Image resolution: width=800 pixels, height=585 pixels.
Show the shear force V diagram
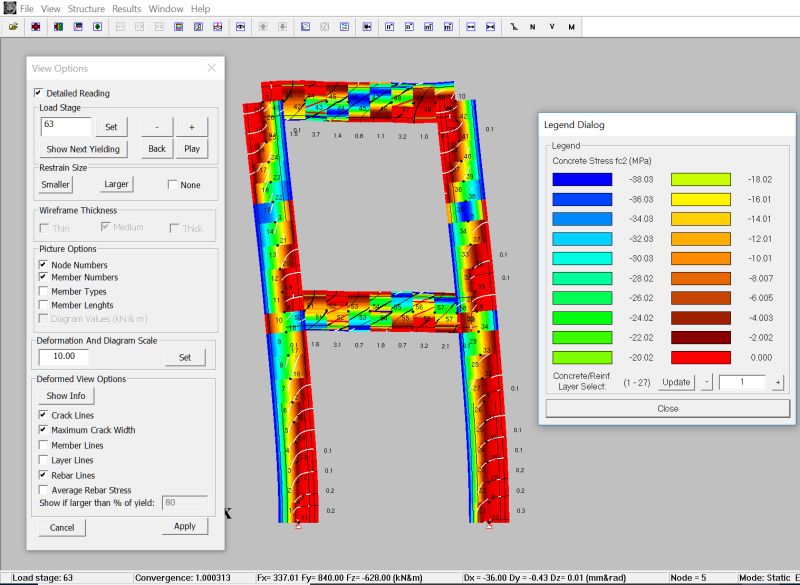[x=552, y=27]
